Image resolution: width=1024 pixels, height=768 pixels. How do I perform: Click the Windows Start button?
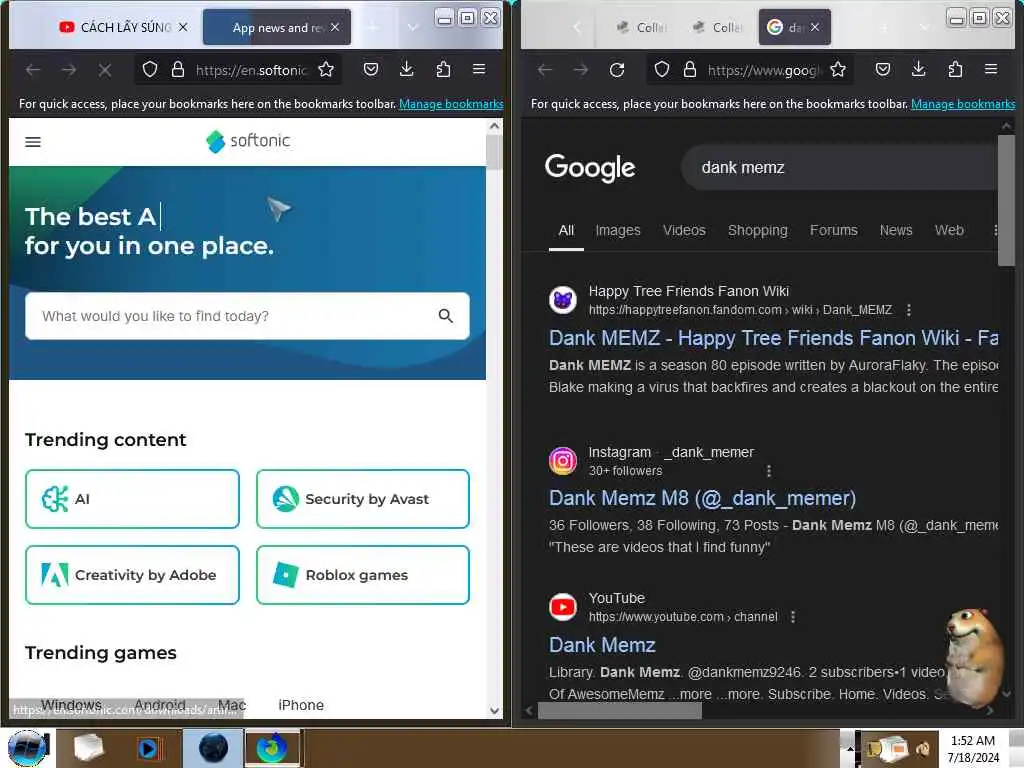pyautogui.click(x=28, y=748)
